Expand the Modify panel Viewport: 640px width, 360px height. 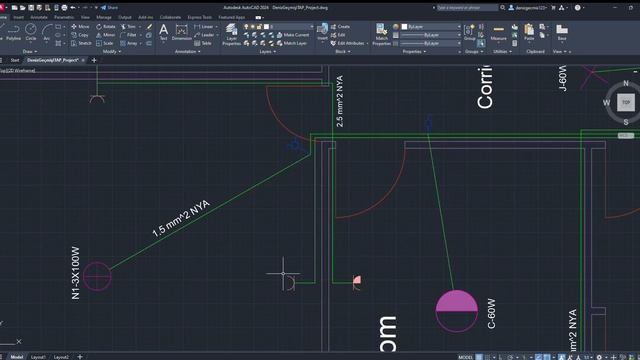point(112,52)
